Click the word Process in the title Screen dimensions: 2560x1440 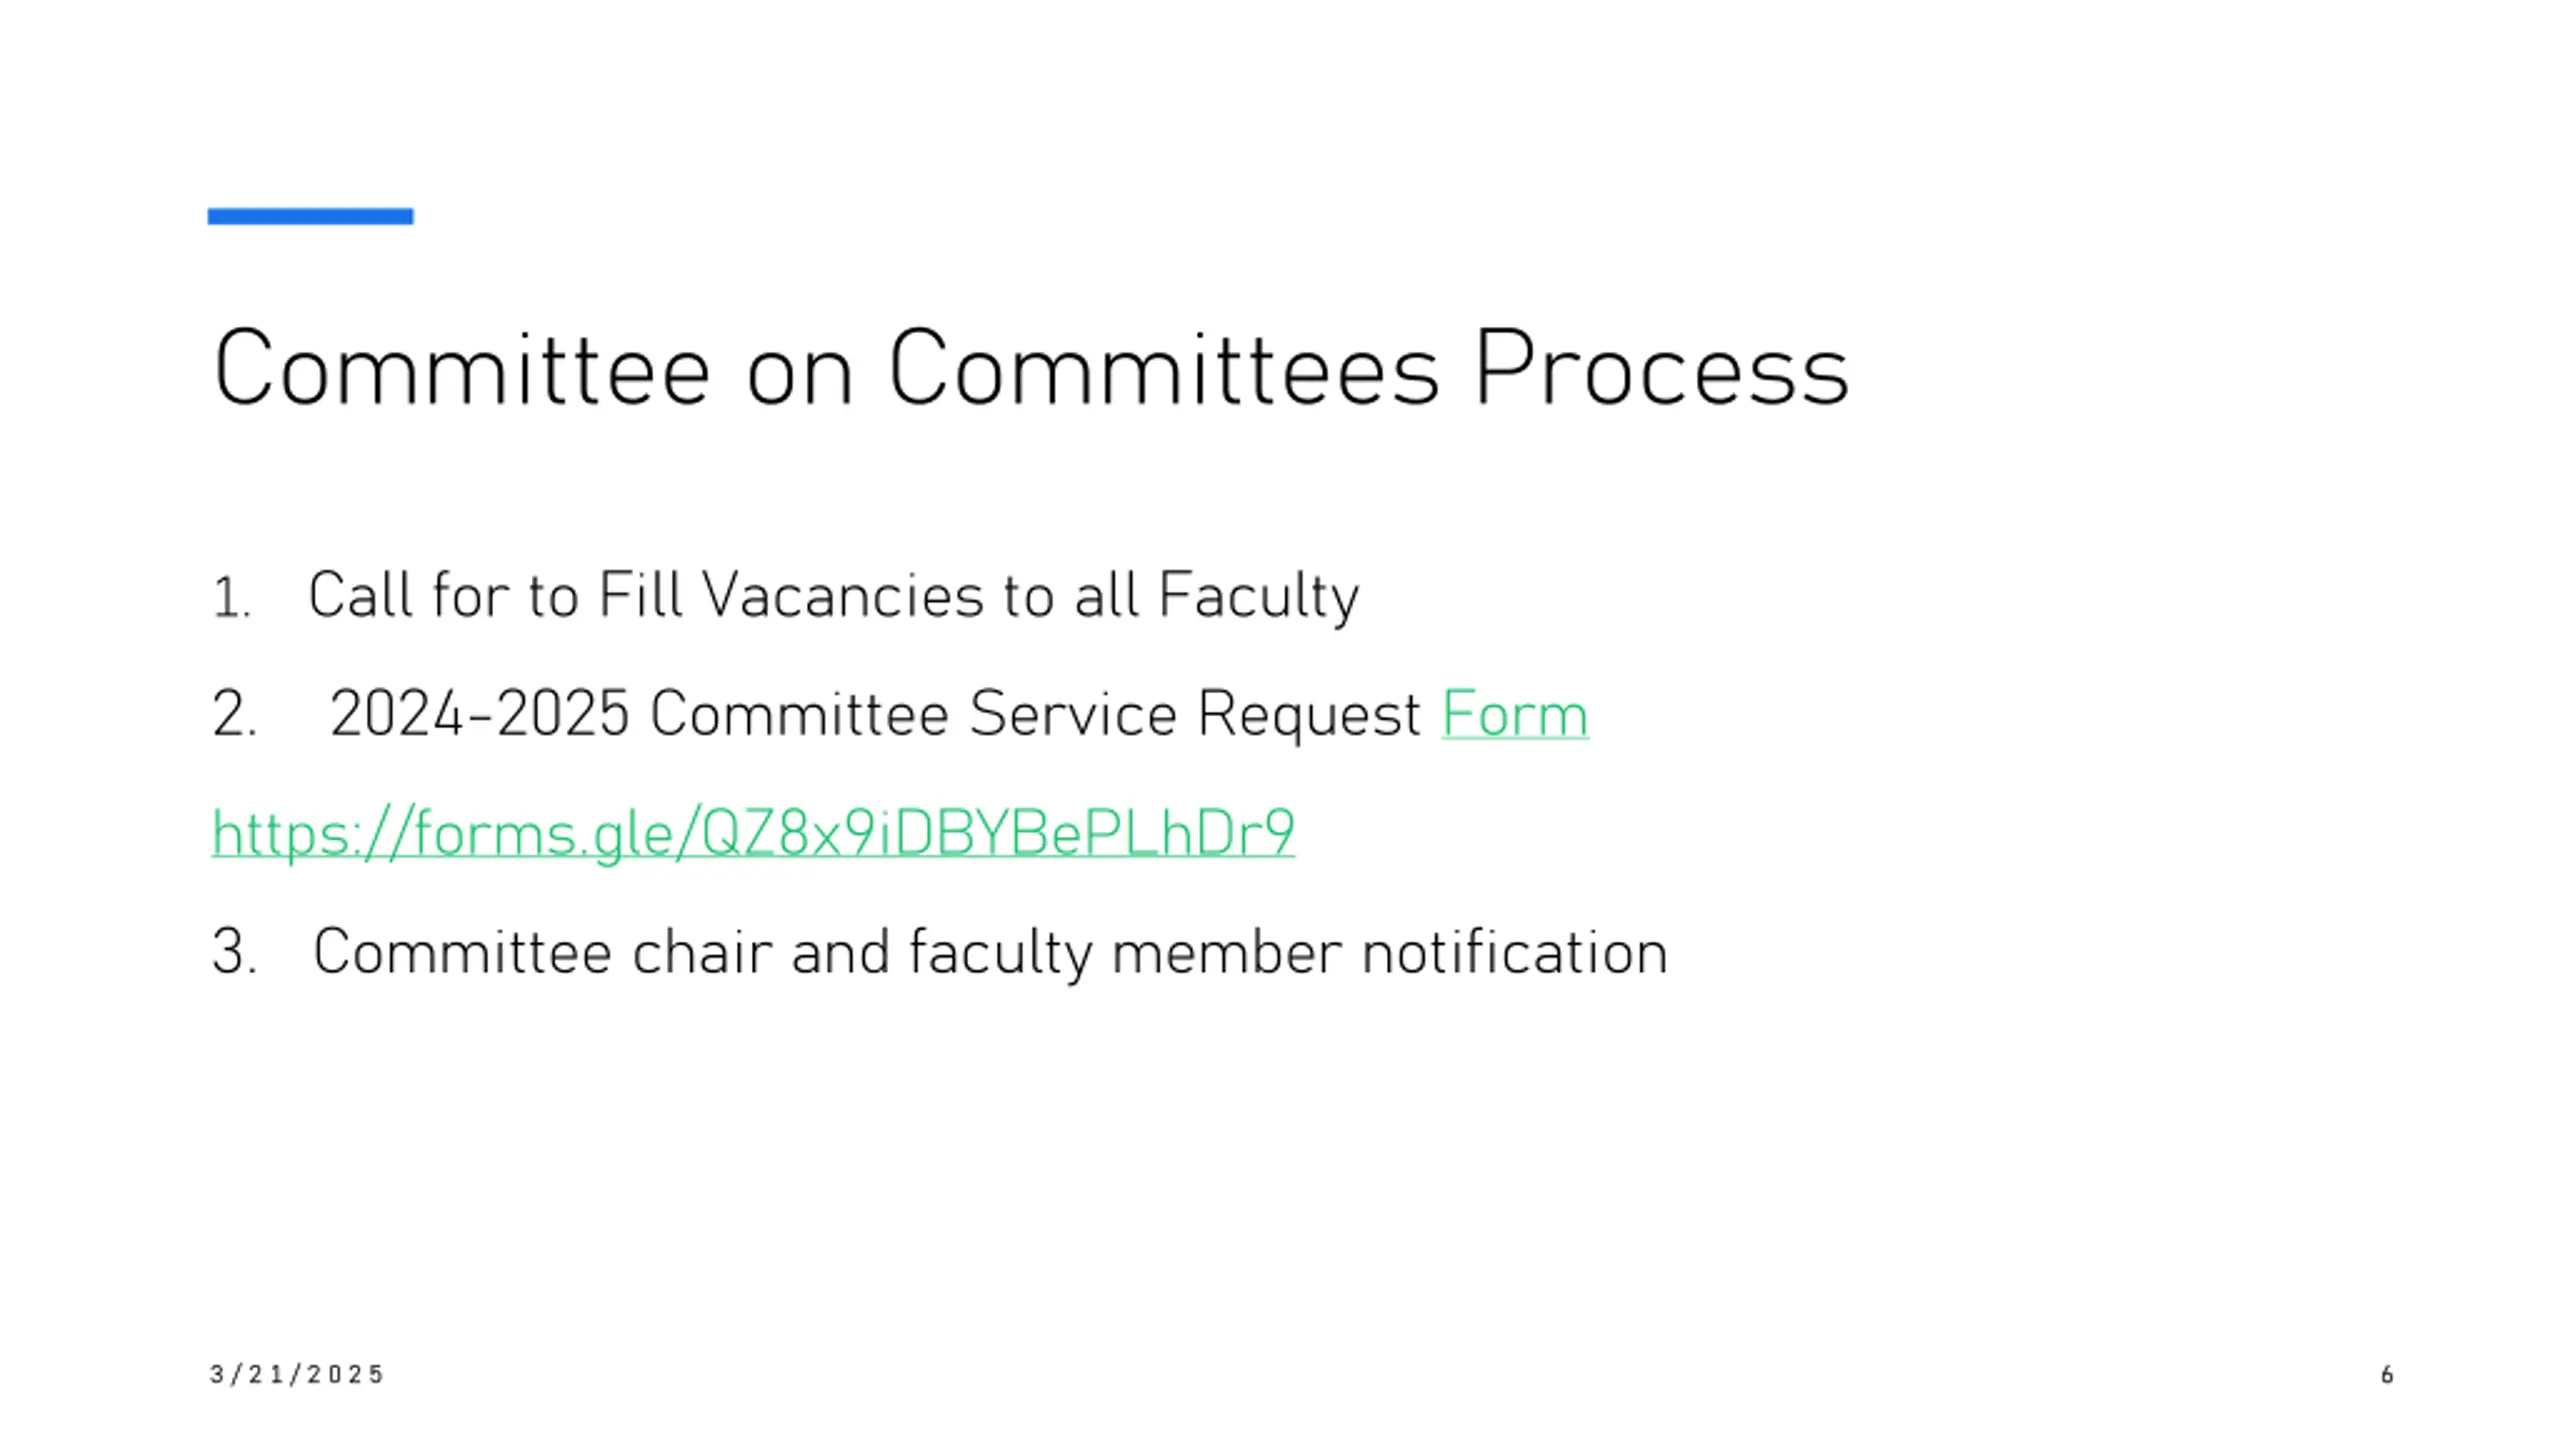point(1661,368)
